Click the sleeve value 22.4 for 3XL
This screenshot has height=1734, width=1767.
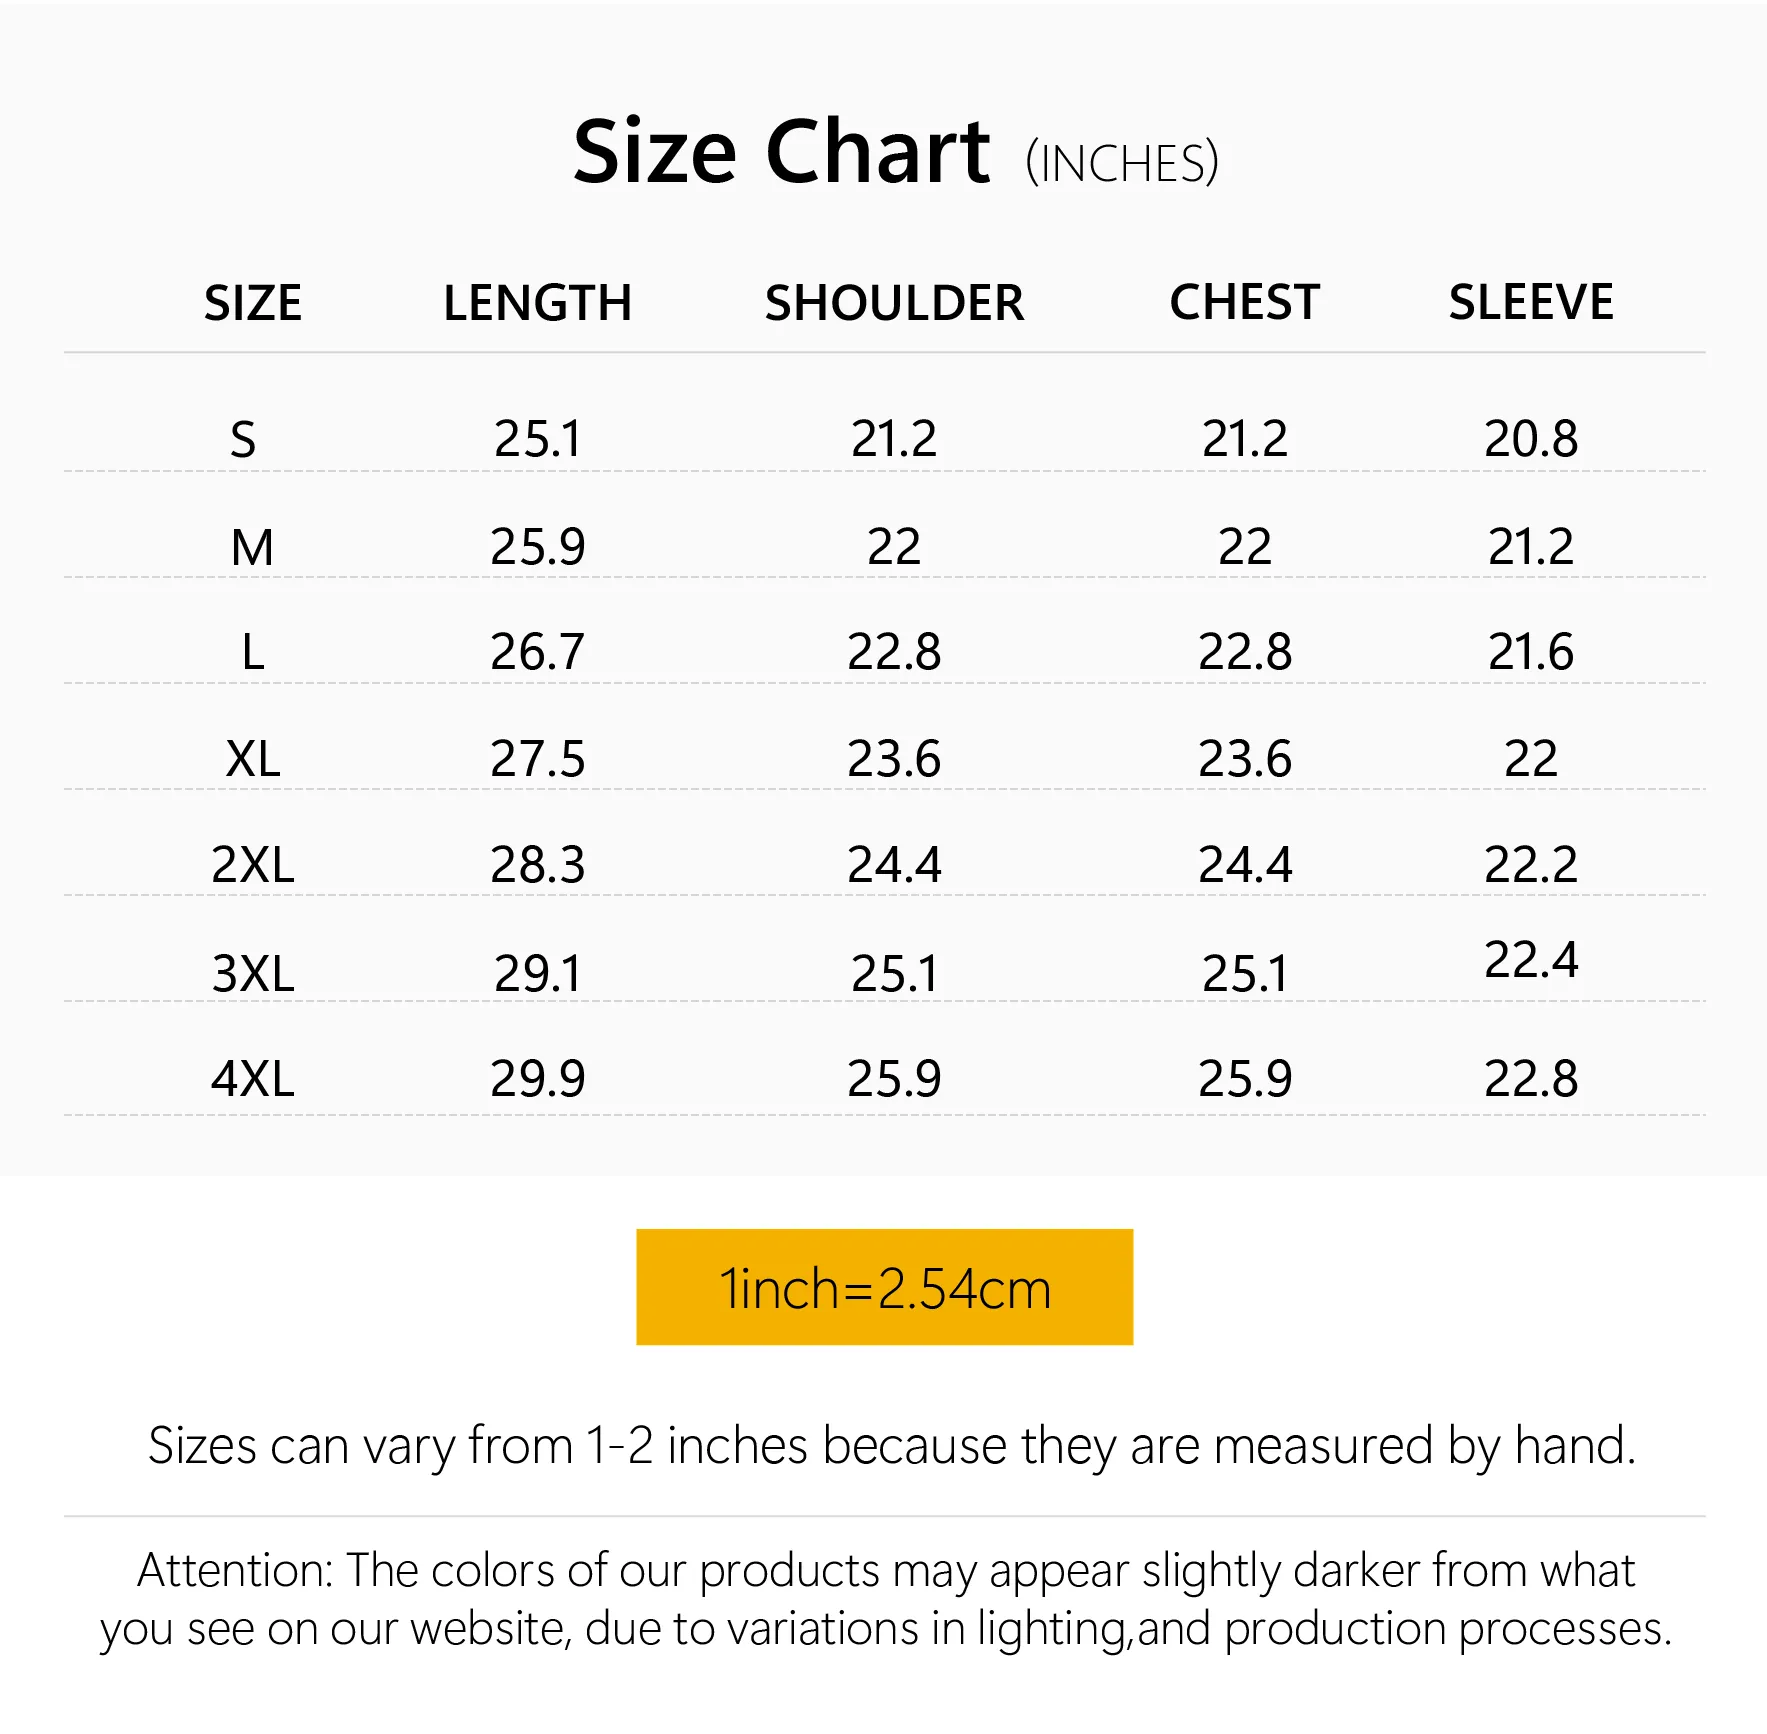coord(1530,960)
